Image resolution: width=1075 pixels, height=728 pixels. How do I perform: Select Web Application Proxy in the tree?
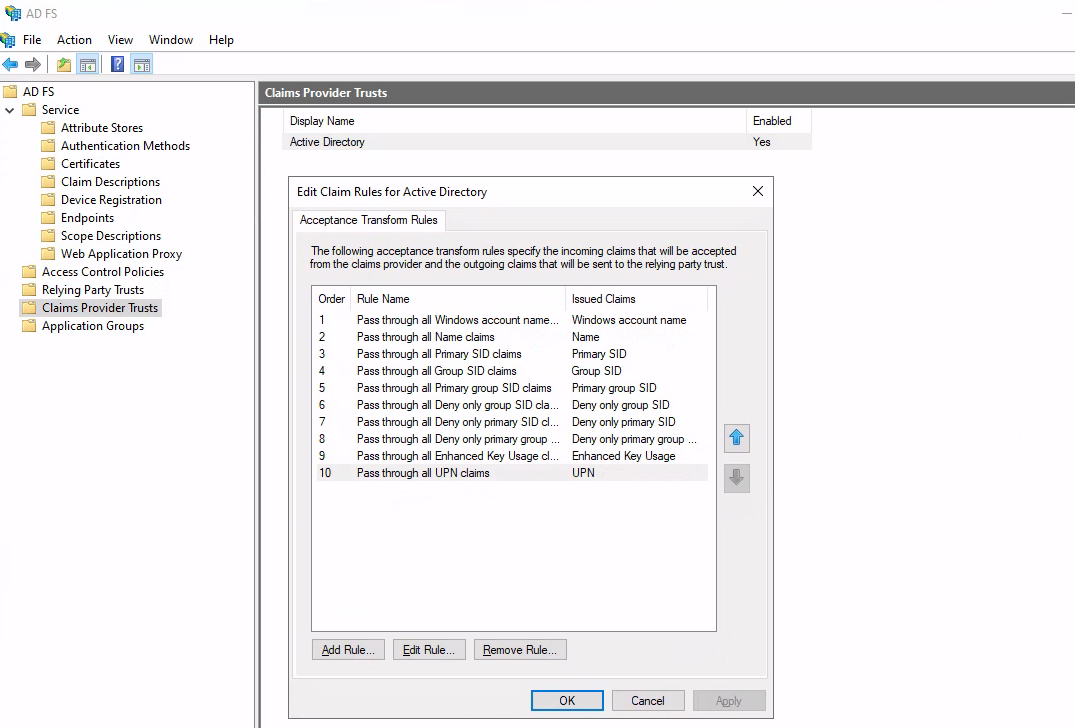click(121, 254)
